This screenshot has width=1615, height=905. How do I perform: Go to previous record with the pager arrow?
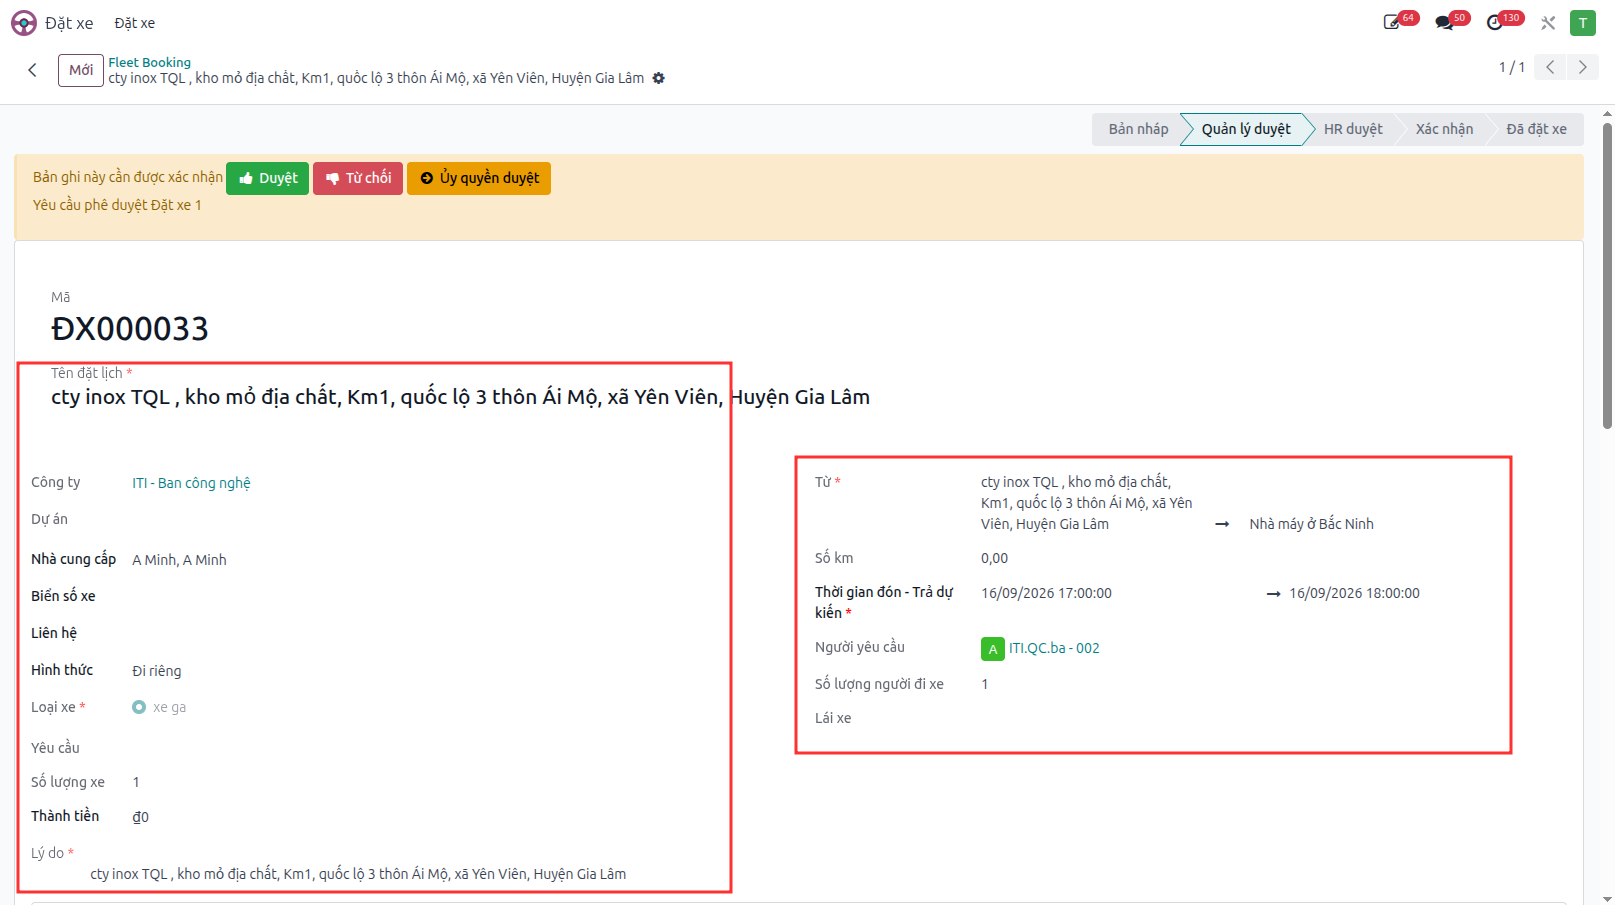(1550, 67)
